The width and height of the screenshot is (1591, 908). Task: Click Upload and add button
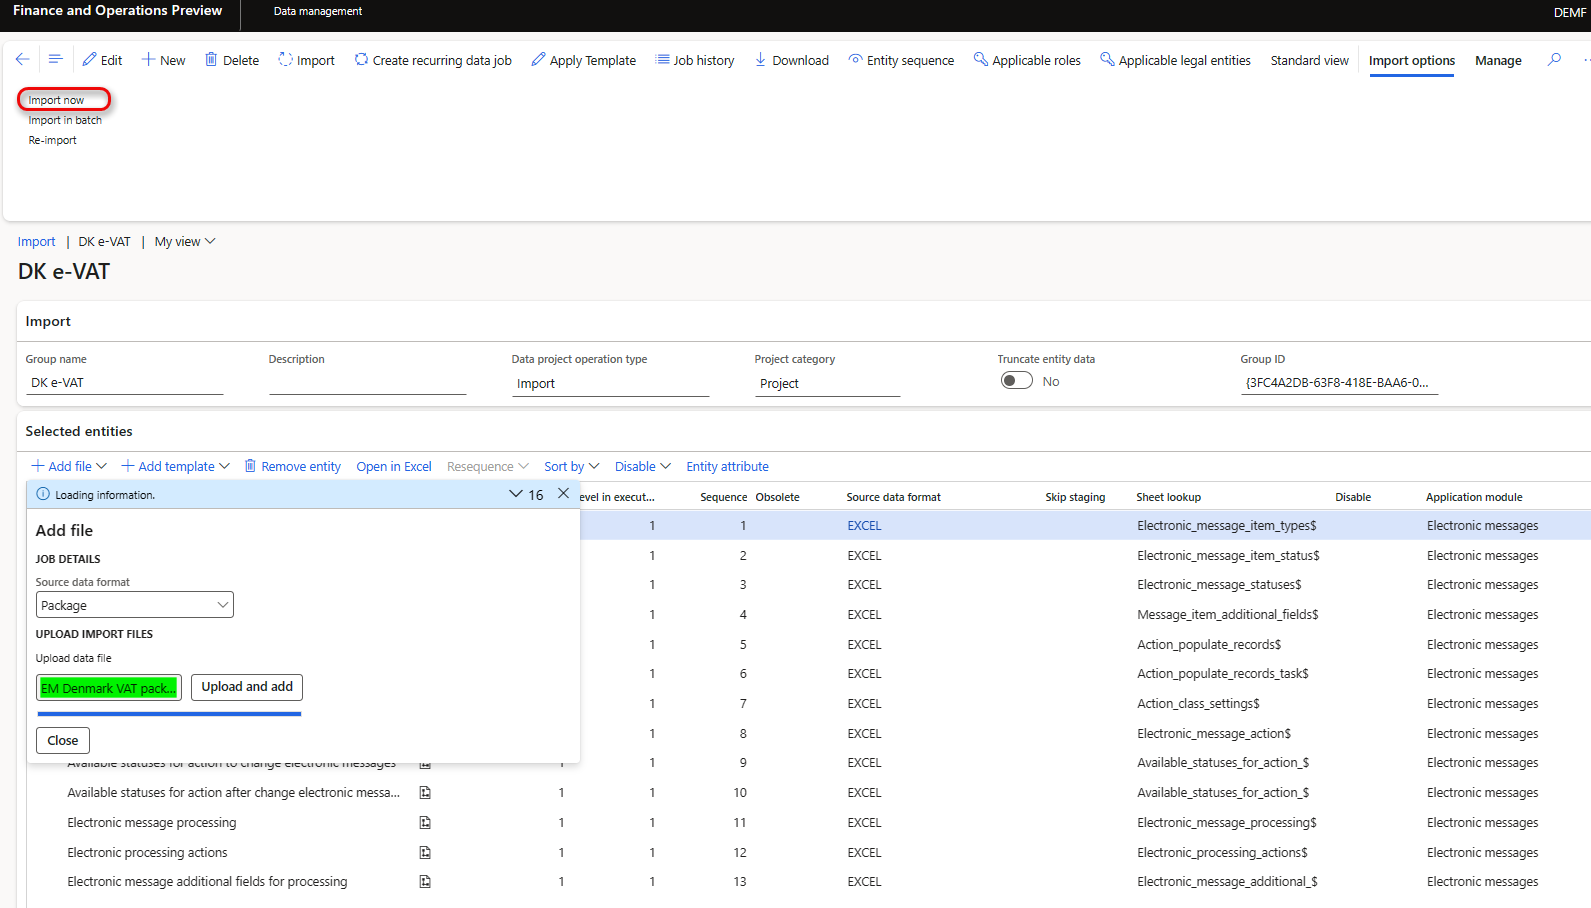pos(247,687)
